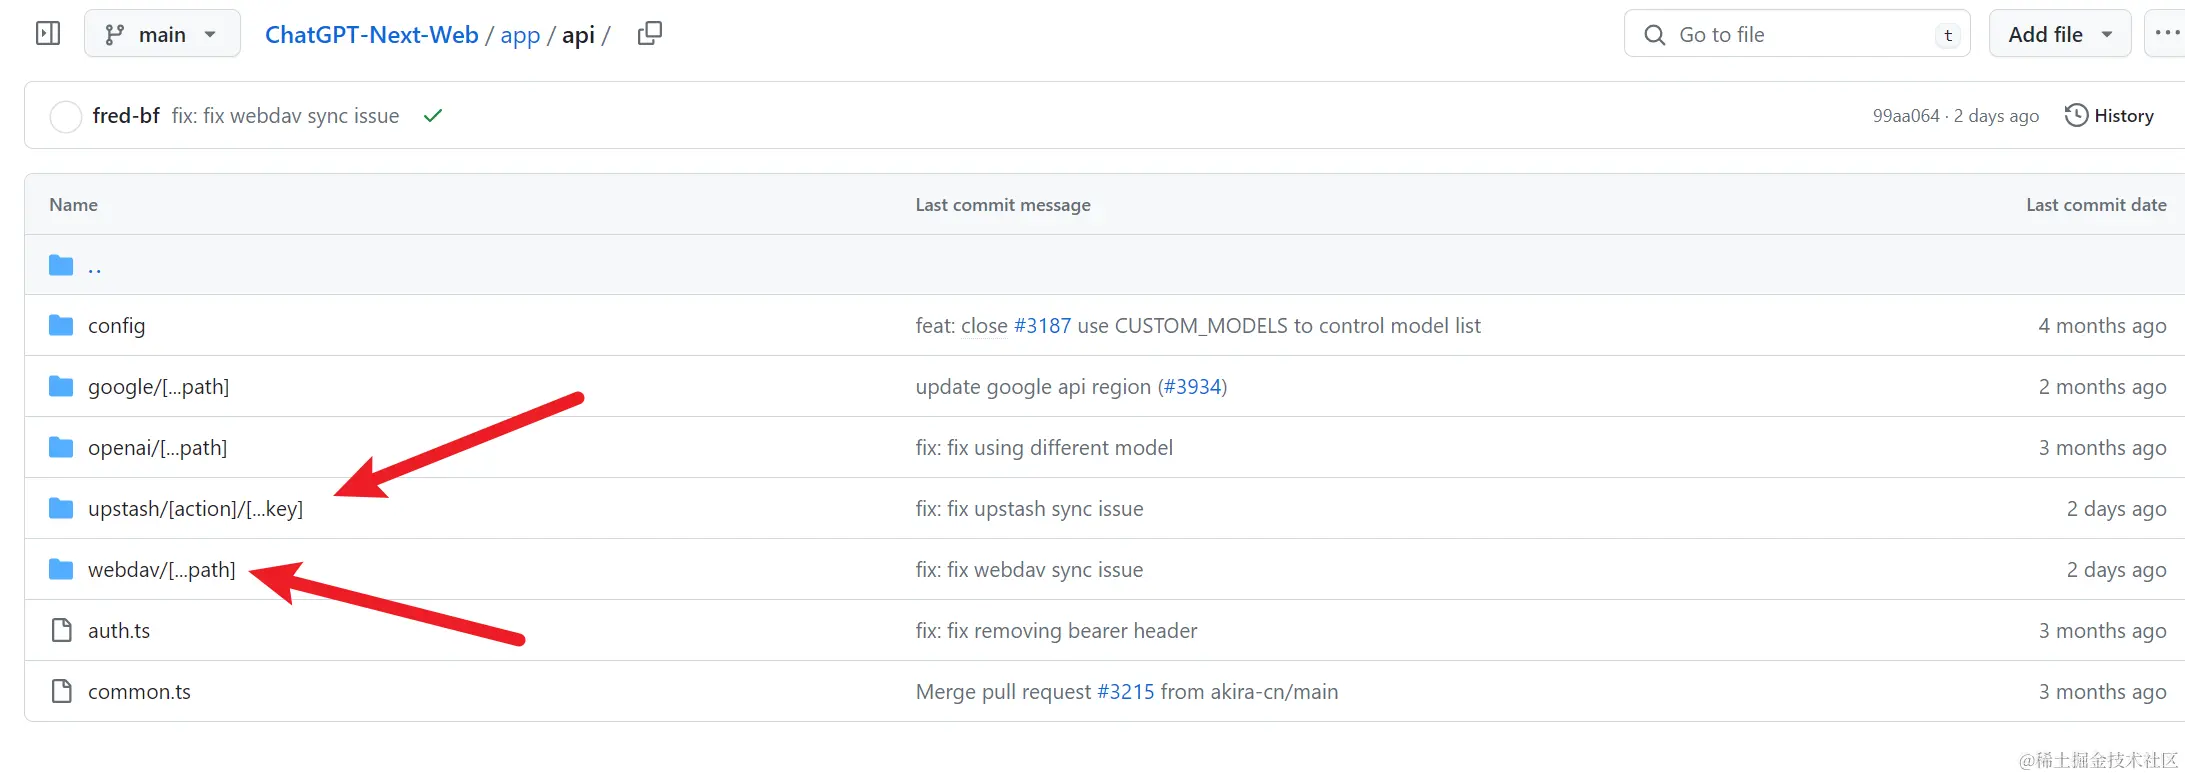Screen dimensions: 2185x777
Task: Open the History clock icon
Action: click(2076, 116)
